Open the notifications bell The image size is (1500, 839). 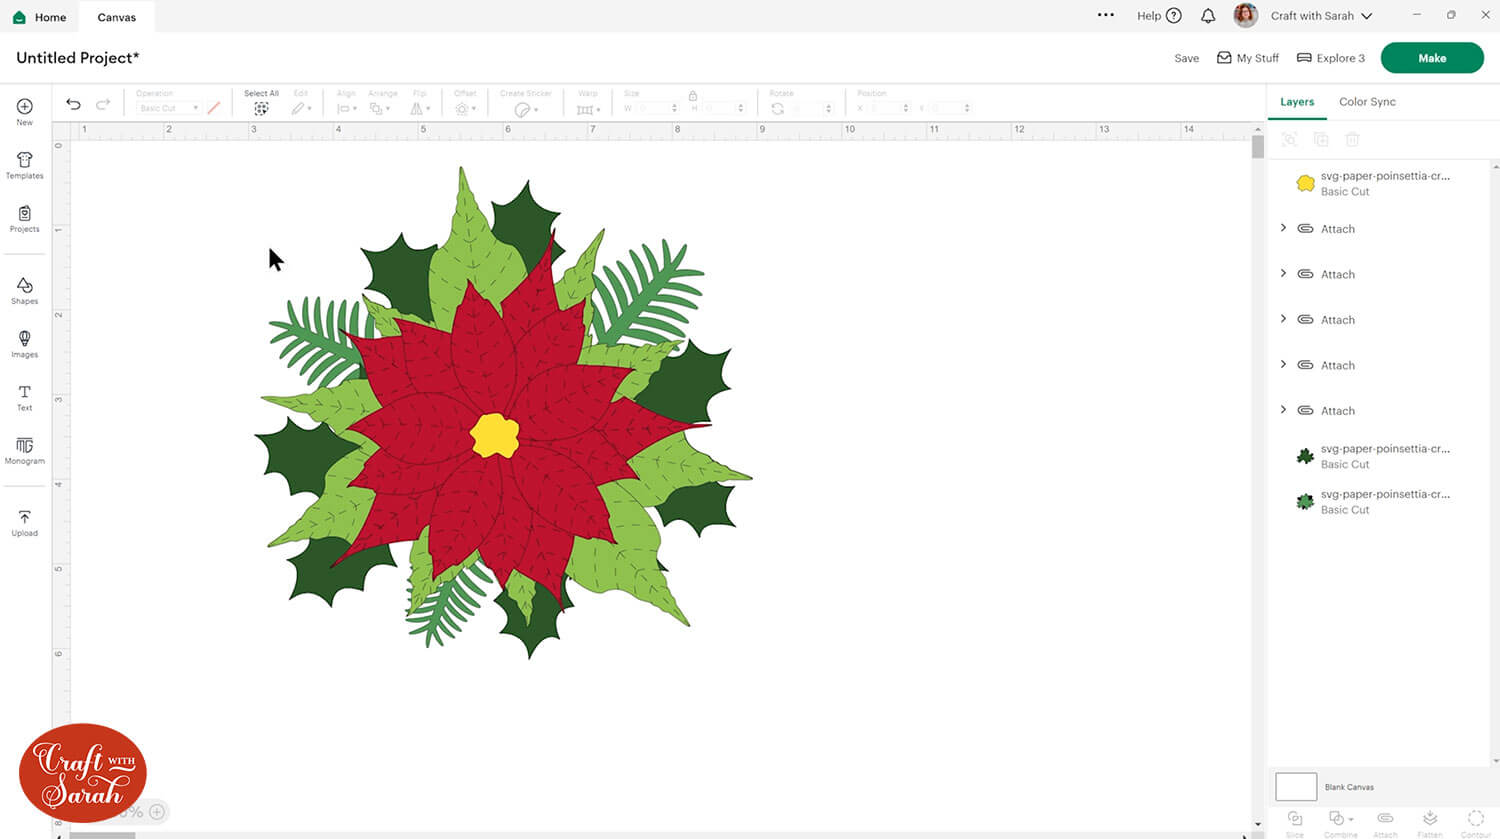(x=1208, y=16)
